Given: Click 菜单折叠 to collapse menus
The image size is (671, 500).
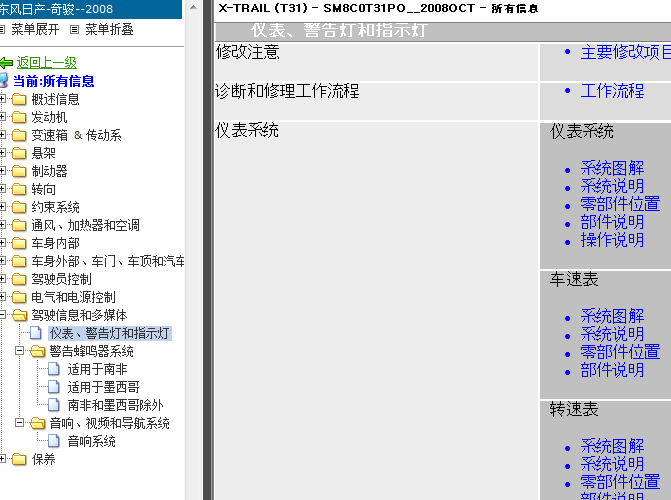Looking at the screenshot, I should pos(108,29).
